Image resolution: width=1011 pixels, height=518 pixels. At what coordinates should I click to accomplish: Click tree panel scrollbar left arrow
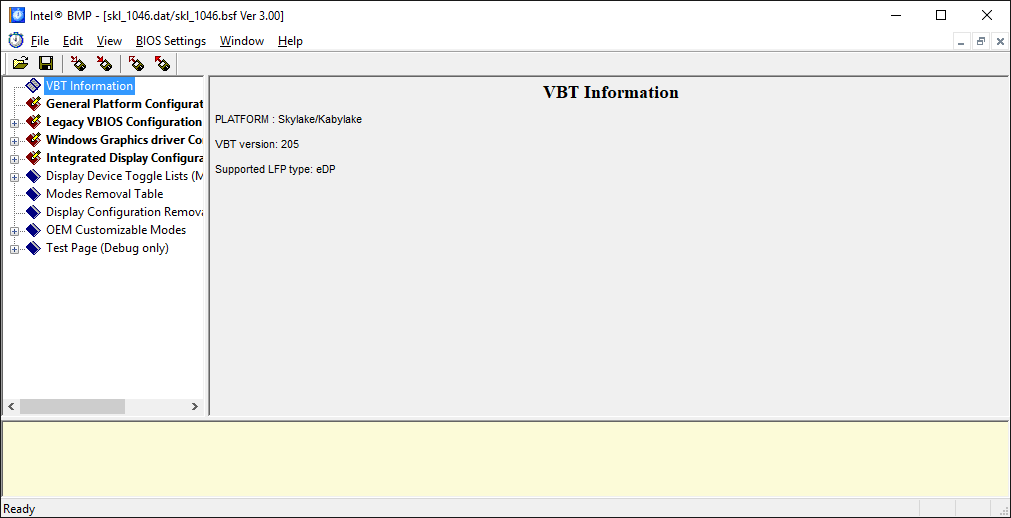tap(10, 406)
